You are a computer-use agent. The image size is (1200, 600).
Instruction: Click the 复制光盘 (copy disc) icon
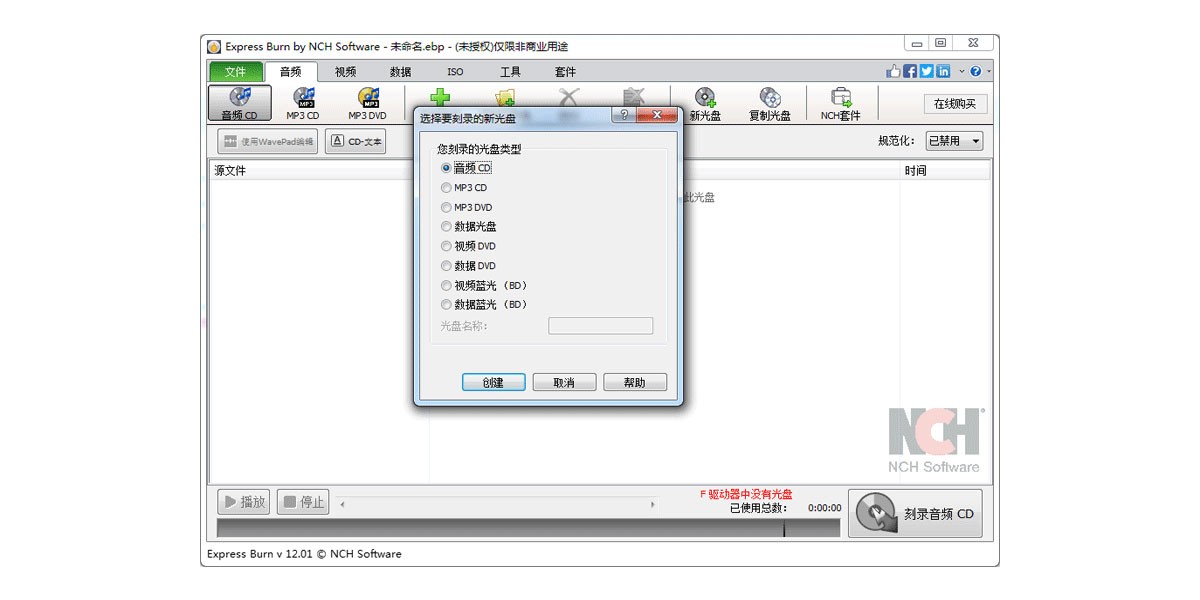(x=769, y=103)
